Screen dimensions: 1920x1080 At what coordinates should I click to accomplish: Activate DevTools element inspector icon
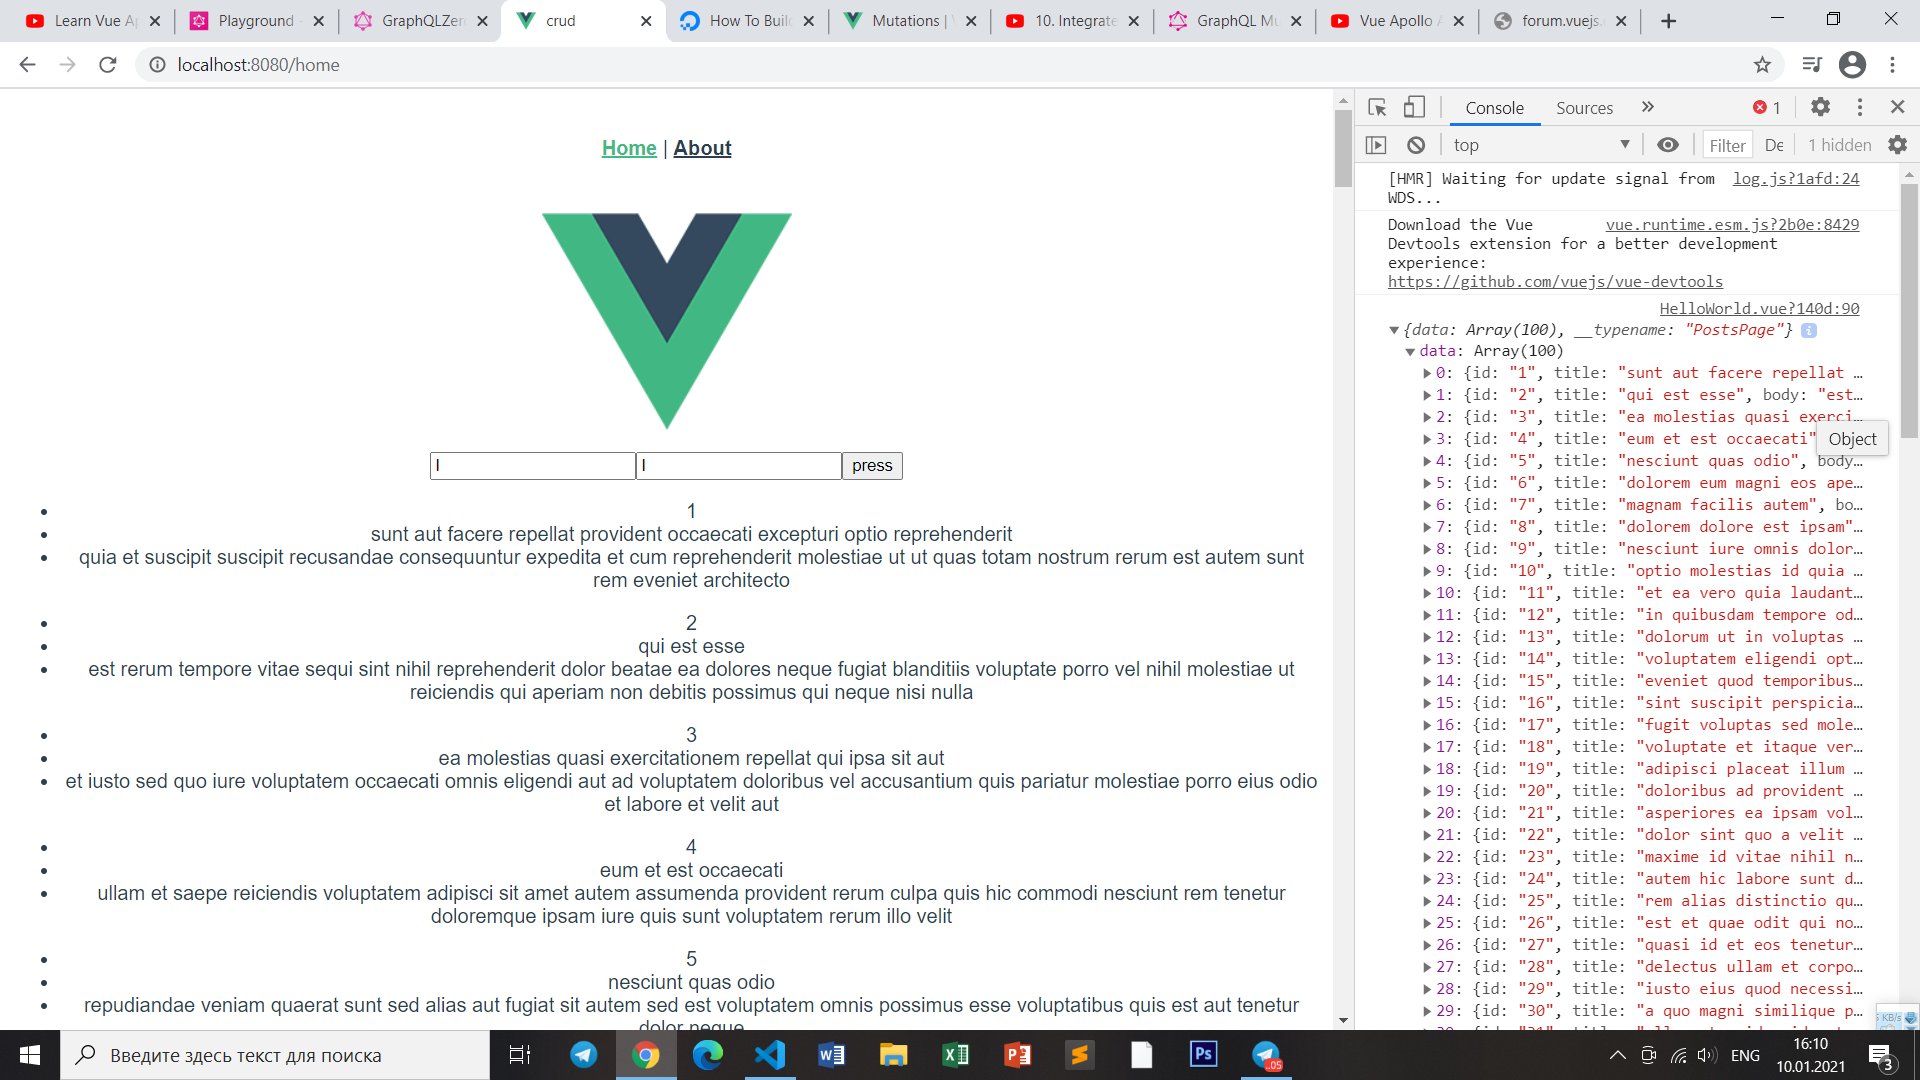1377,107
